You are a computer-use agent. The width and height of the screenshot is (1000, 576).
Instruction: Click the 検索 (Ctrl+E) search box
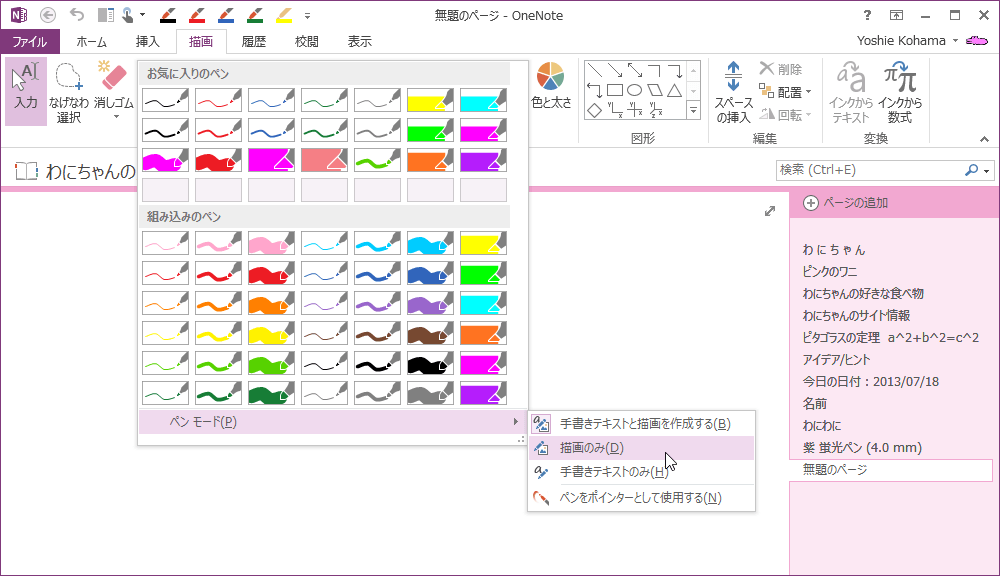pyautogui.click(x=870, y=170)
